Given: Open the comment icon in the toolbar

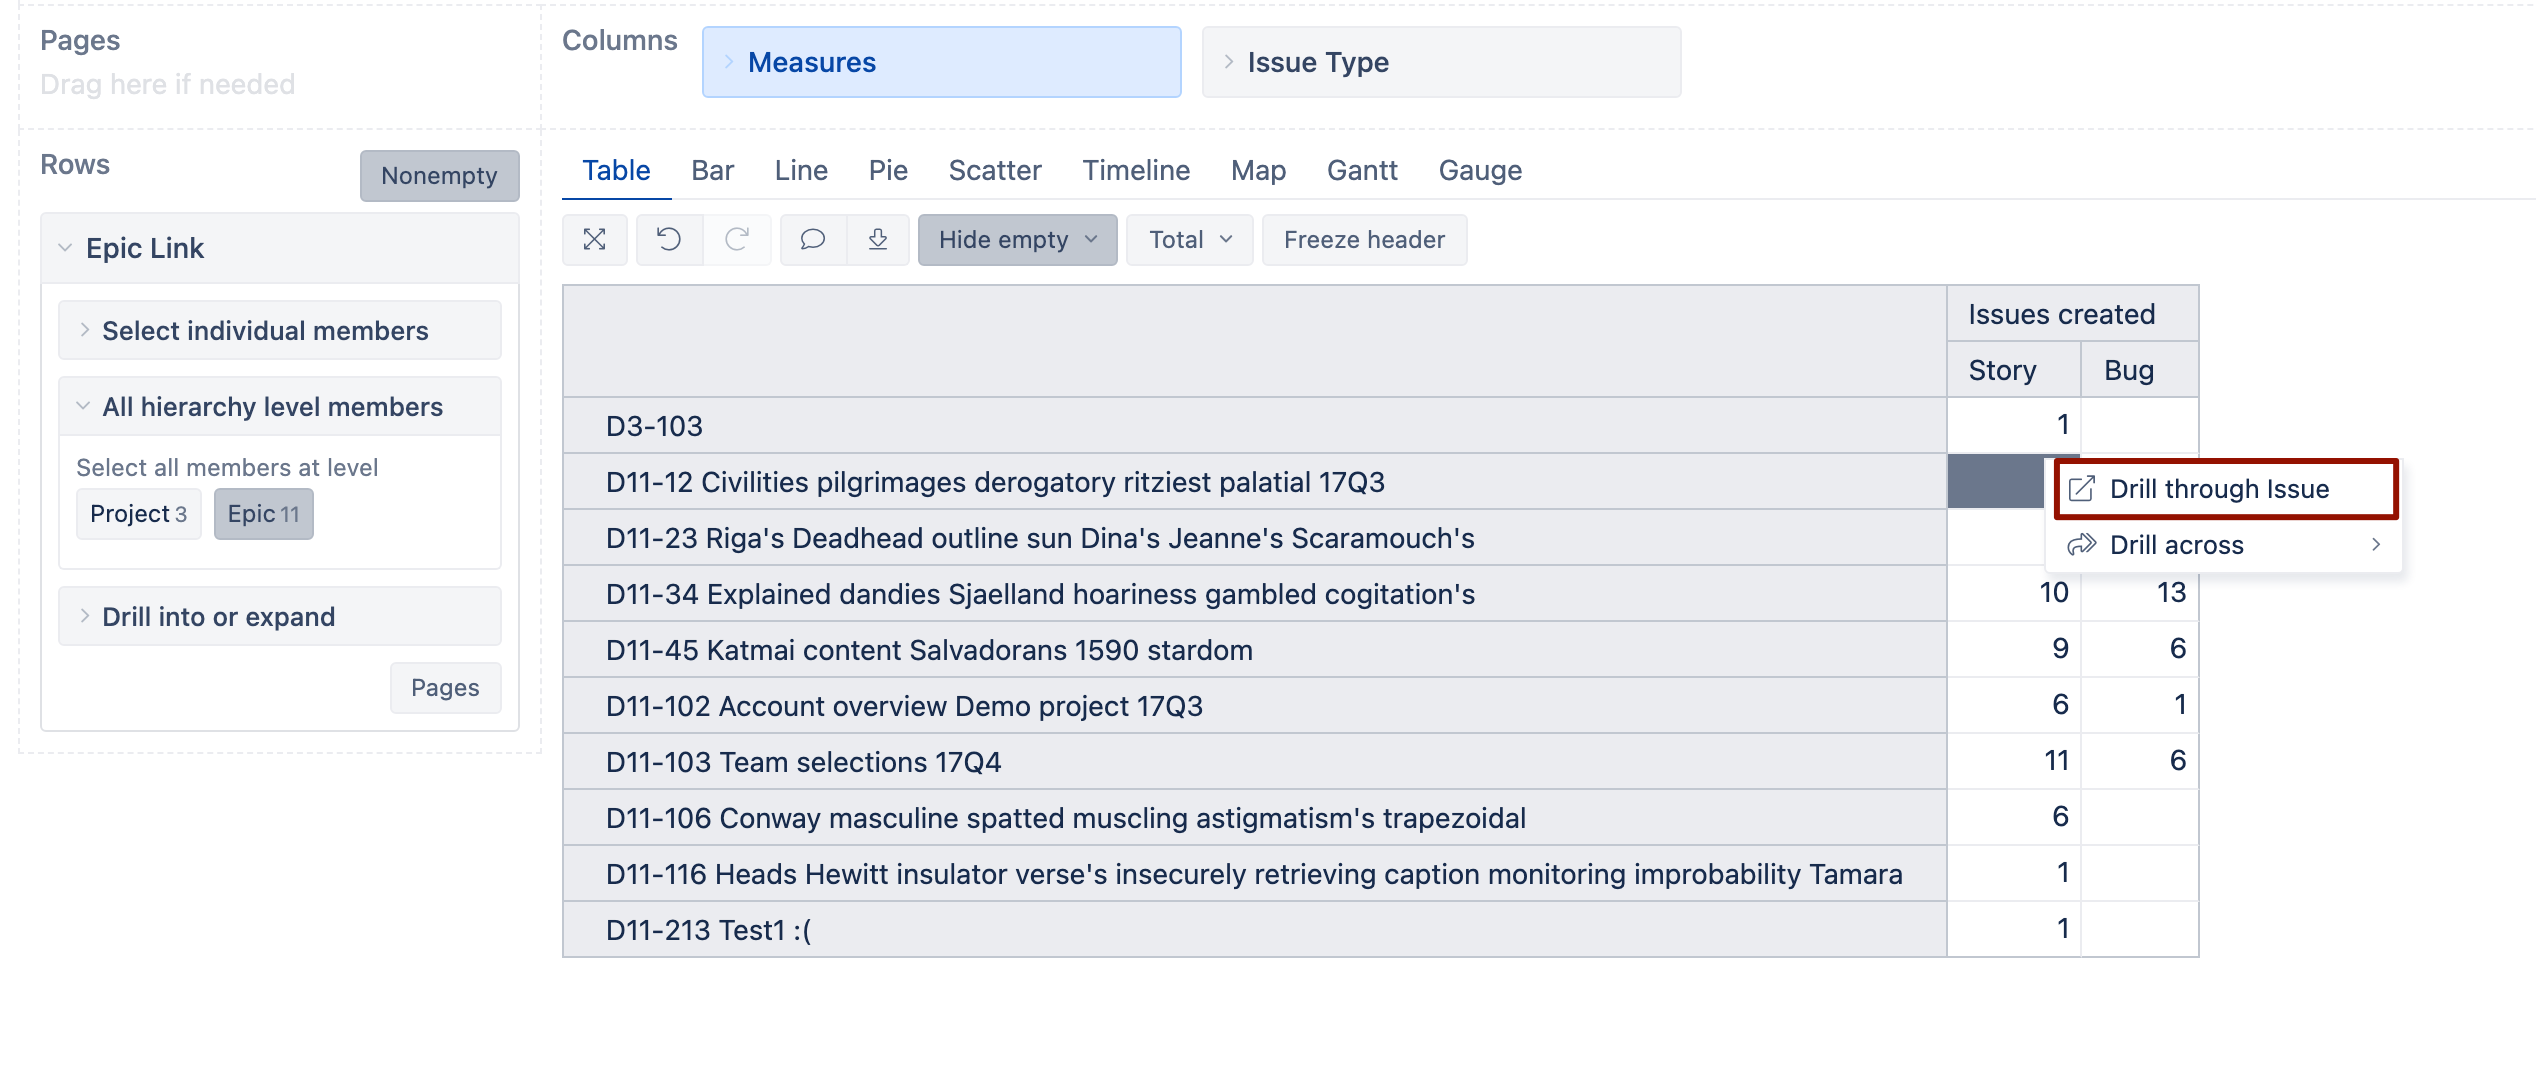Looking at the screenshot, I should coord(812,240).
